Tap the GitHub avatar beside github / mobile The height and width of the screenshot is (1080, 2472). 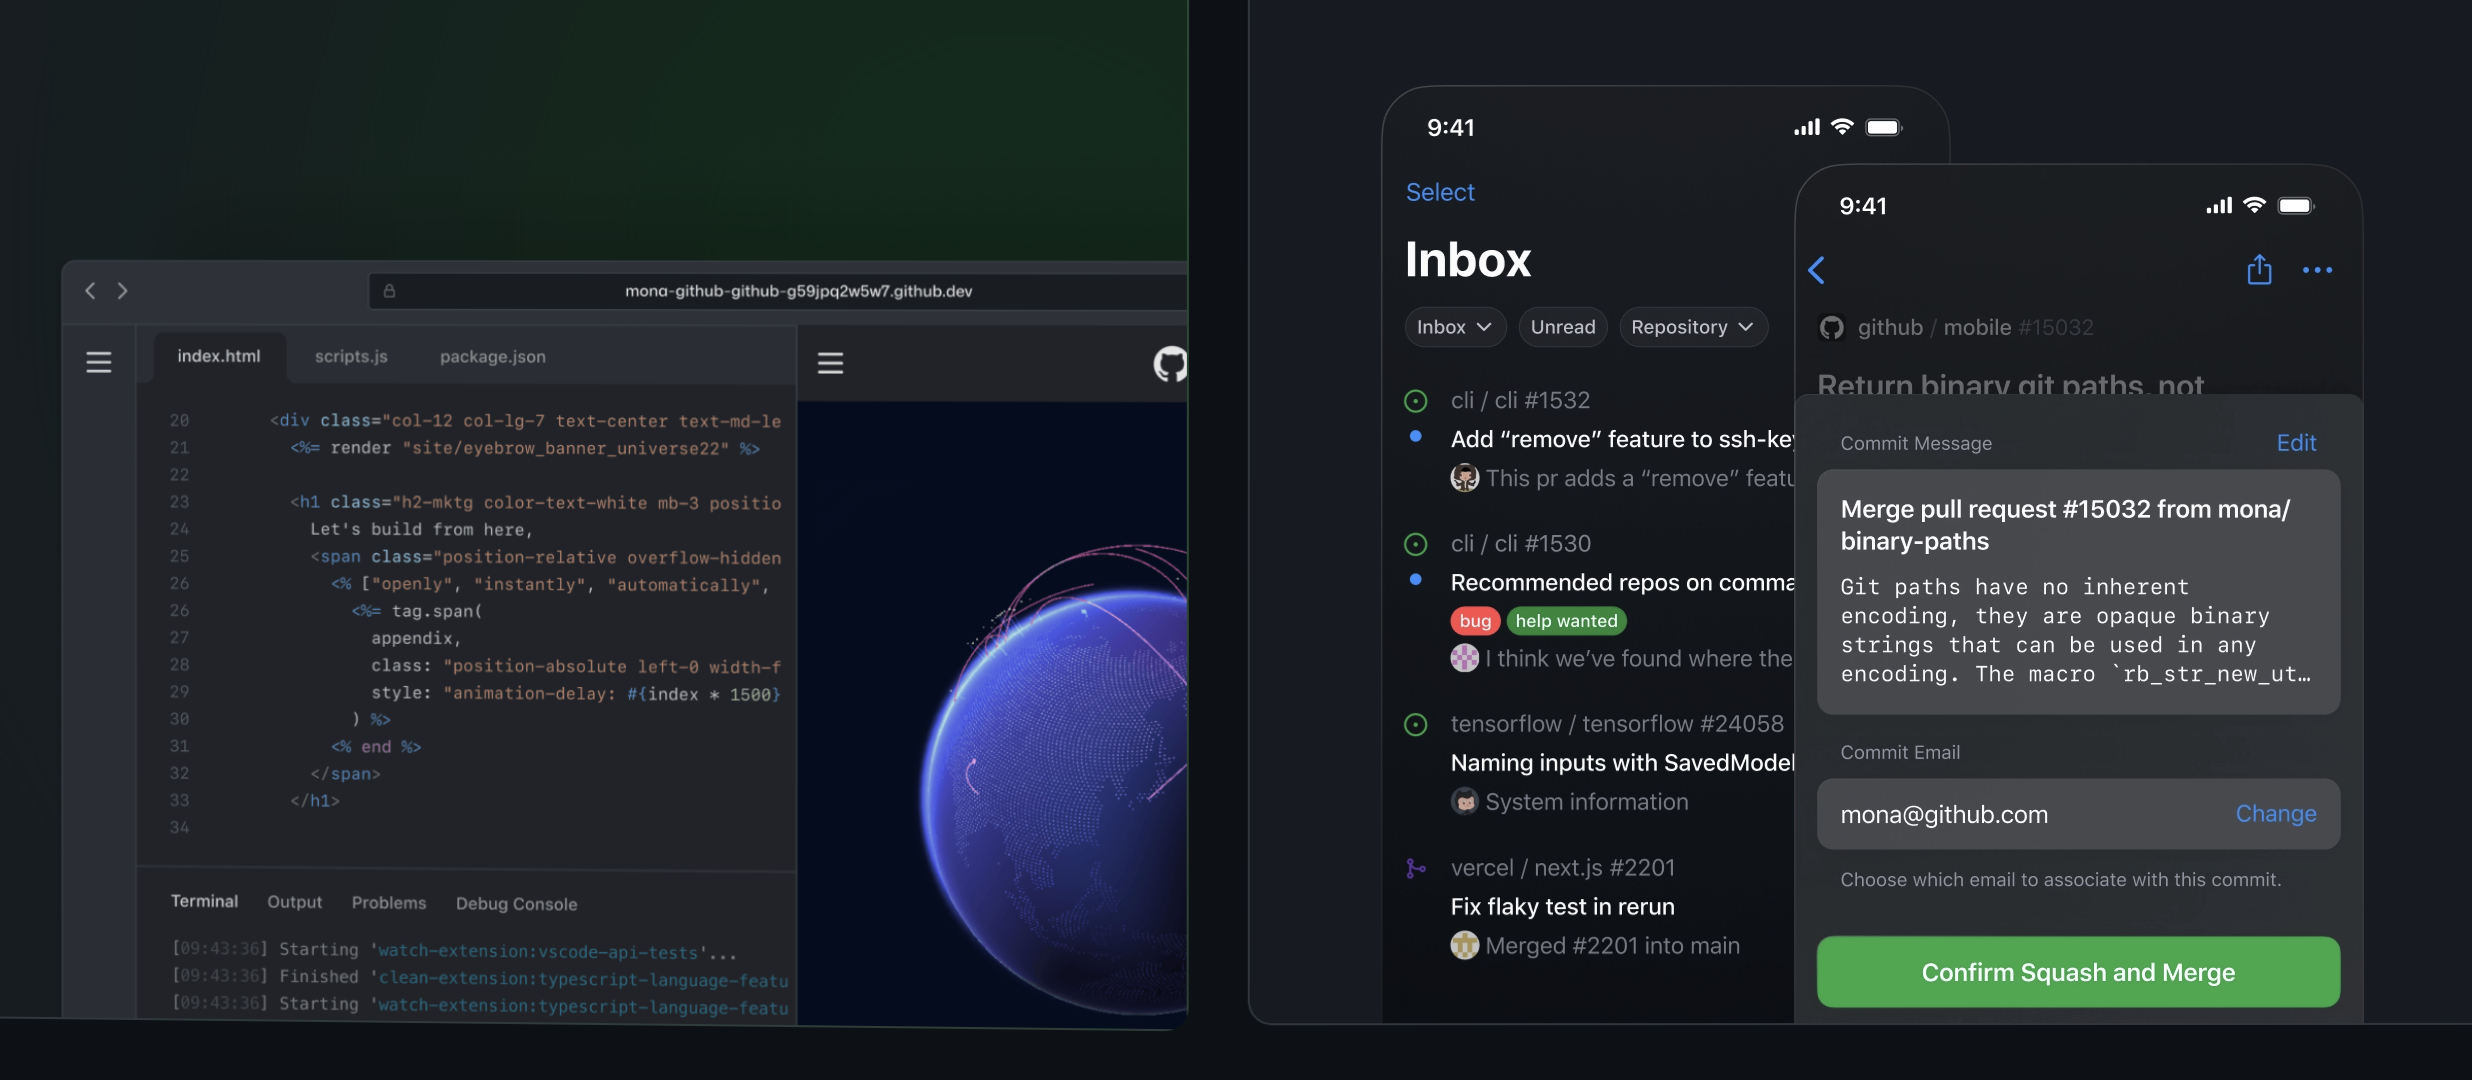[1831, 328]
